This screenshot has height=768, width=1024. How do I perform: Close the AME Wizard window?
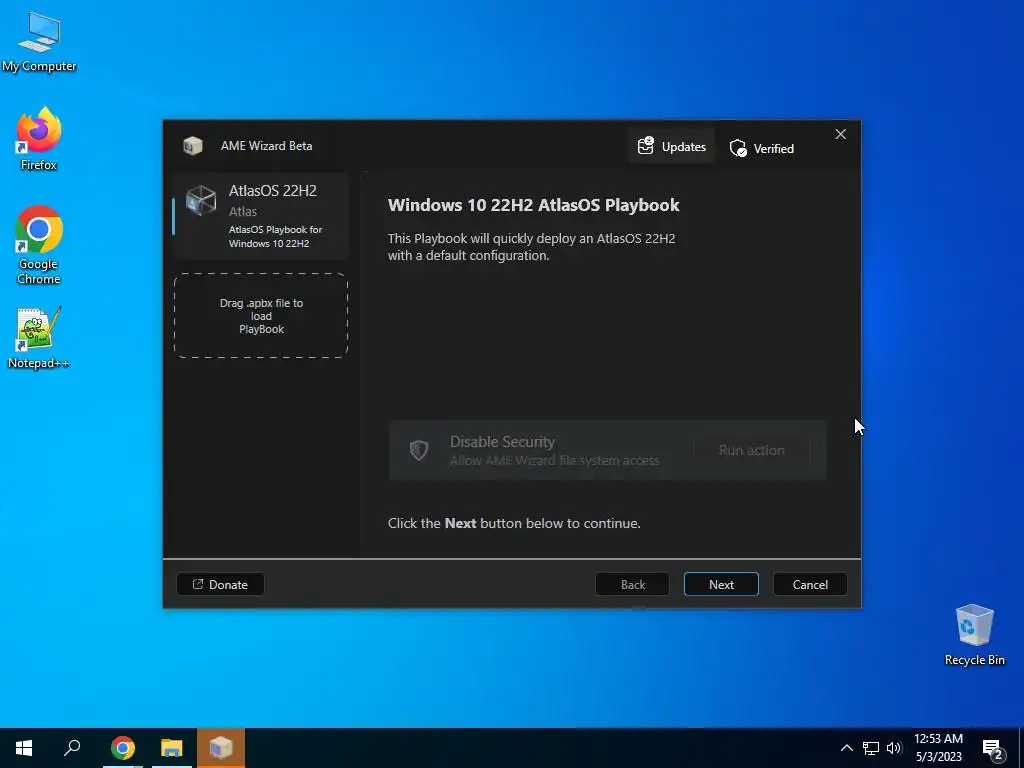click(x=840, y=134)
